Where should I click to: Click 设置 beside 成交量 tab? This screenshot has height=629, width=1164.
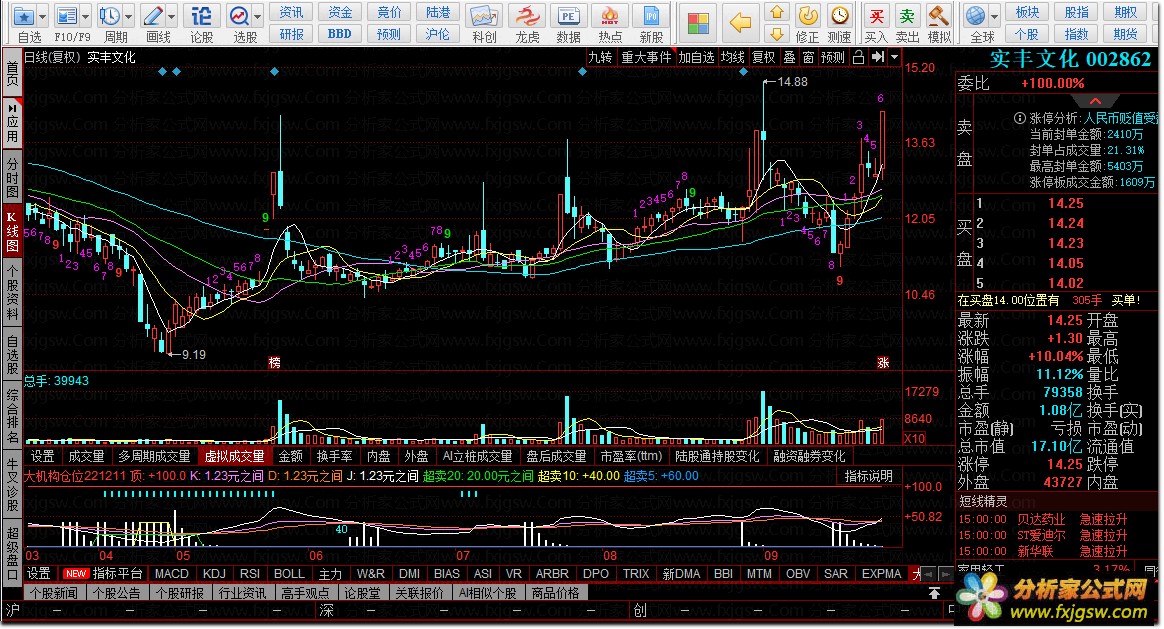[x=42, y=457]
